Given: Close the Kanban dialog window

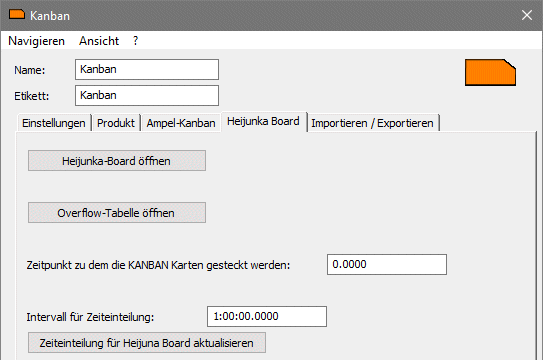Looking at the screenshot, I should pyautogui.click(x=527, y=15).
